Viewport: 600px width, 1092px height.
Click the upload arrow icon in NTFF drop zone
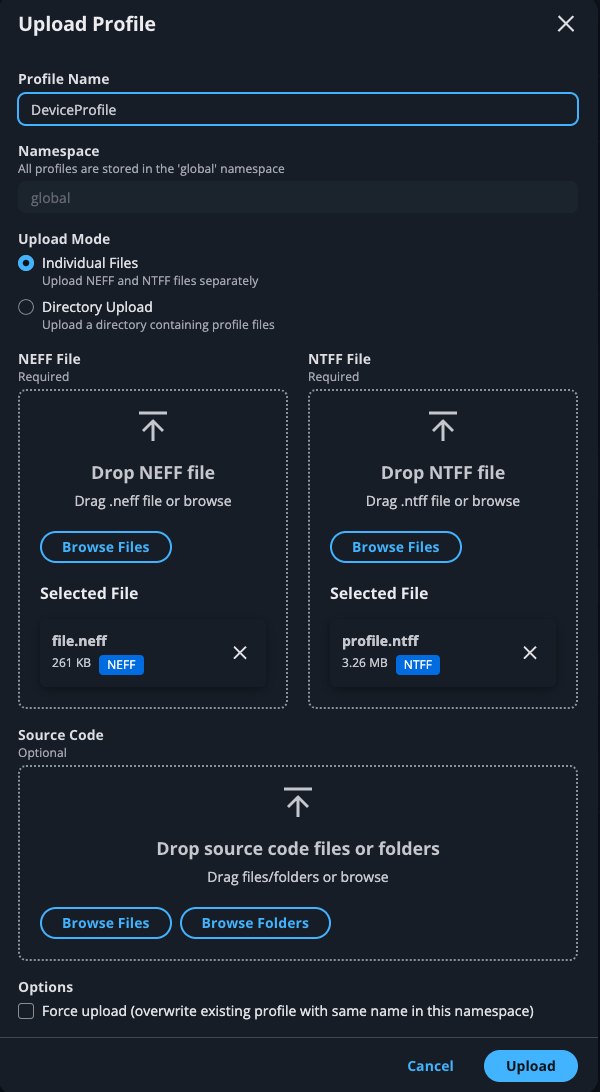442,426
